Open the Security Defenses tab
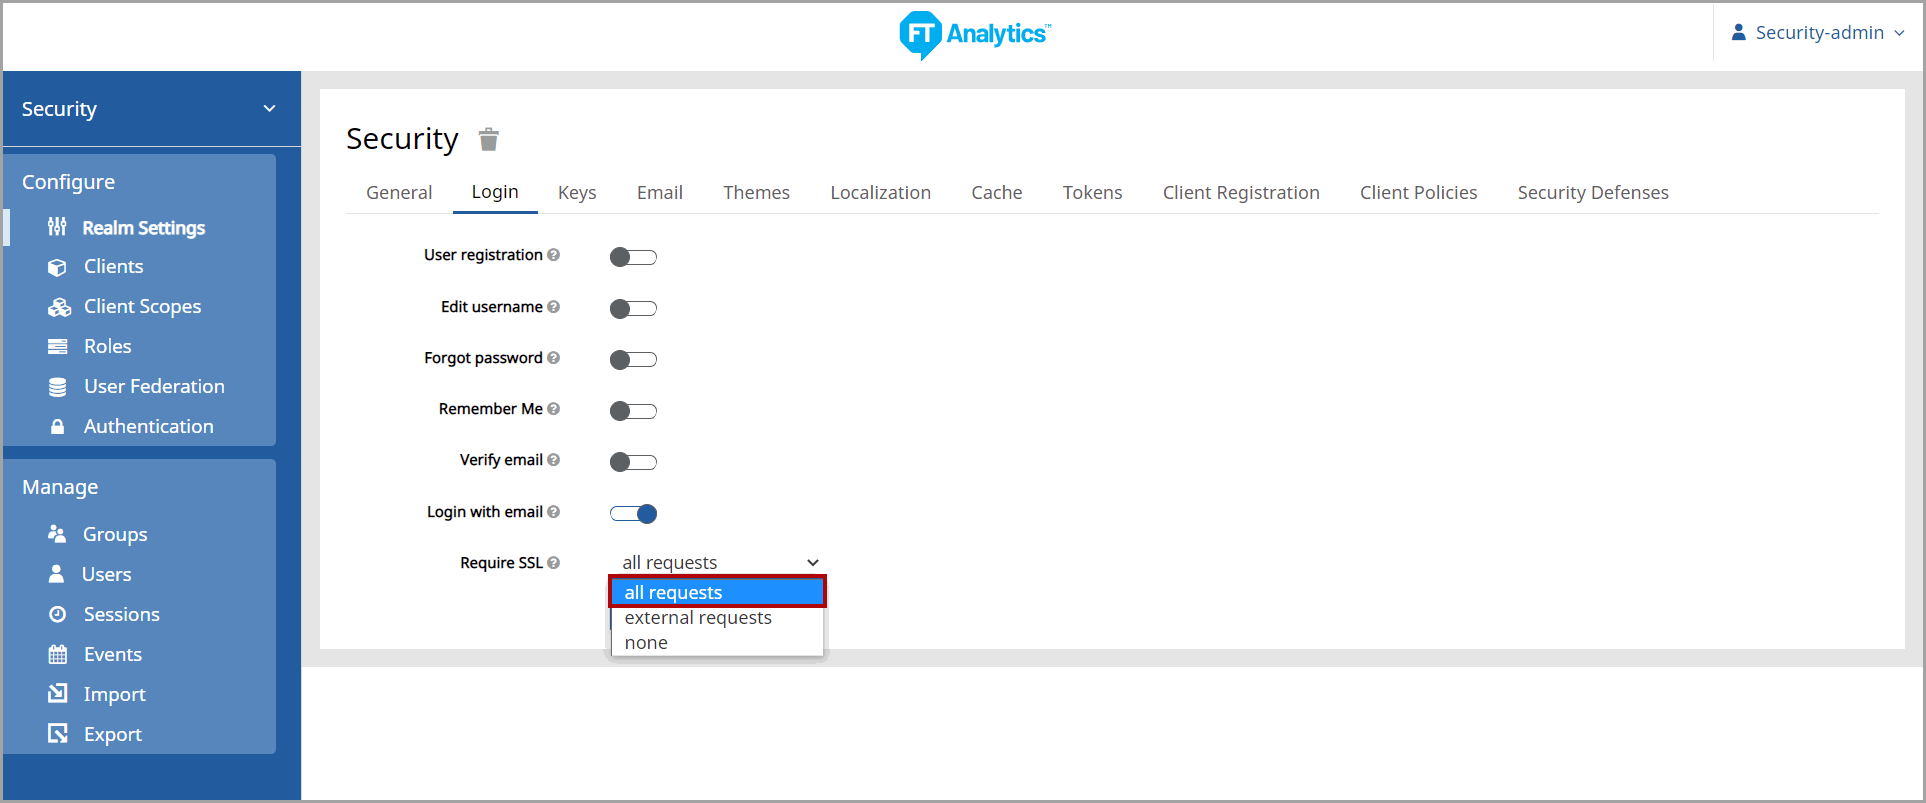The height and width of the screenshot is (803, 1926). click(x=1592, y=193)
